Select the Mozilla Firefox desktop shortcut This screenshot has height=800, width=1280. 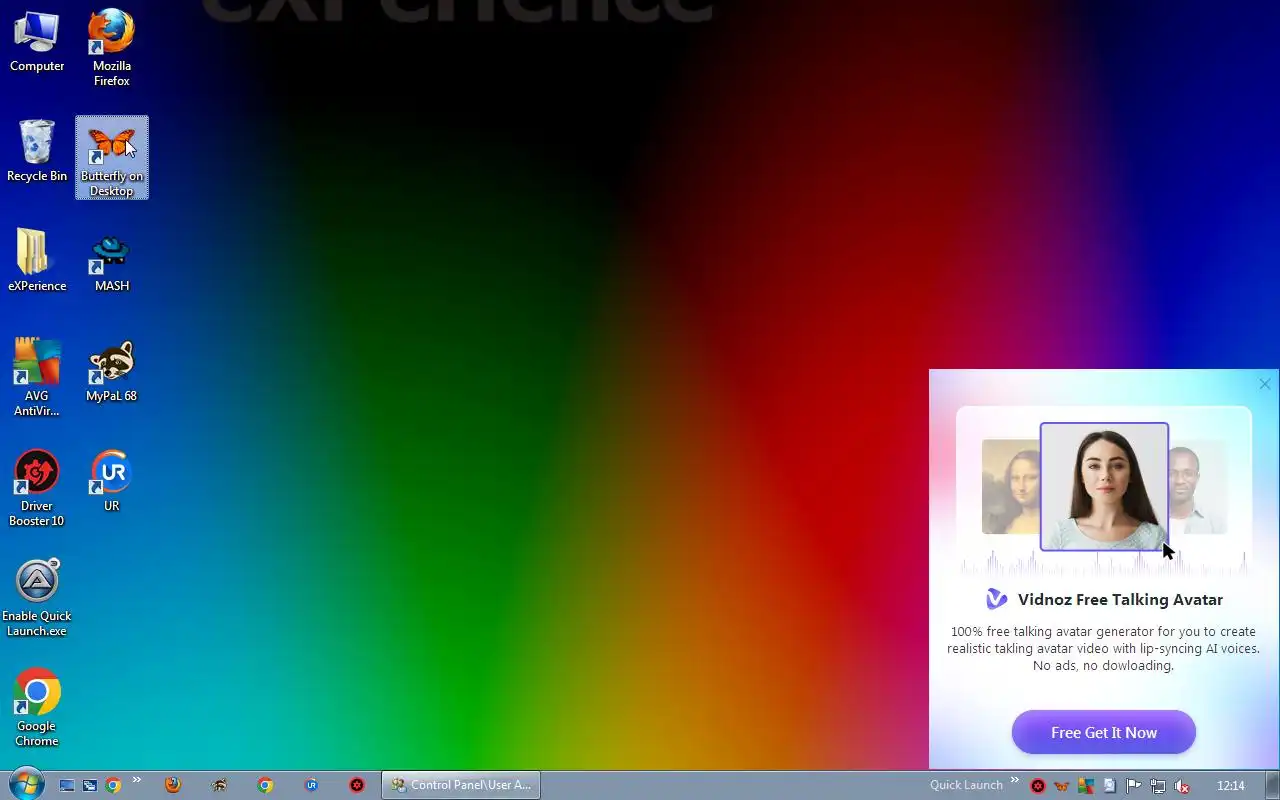(112, 47)
